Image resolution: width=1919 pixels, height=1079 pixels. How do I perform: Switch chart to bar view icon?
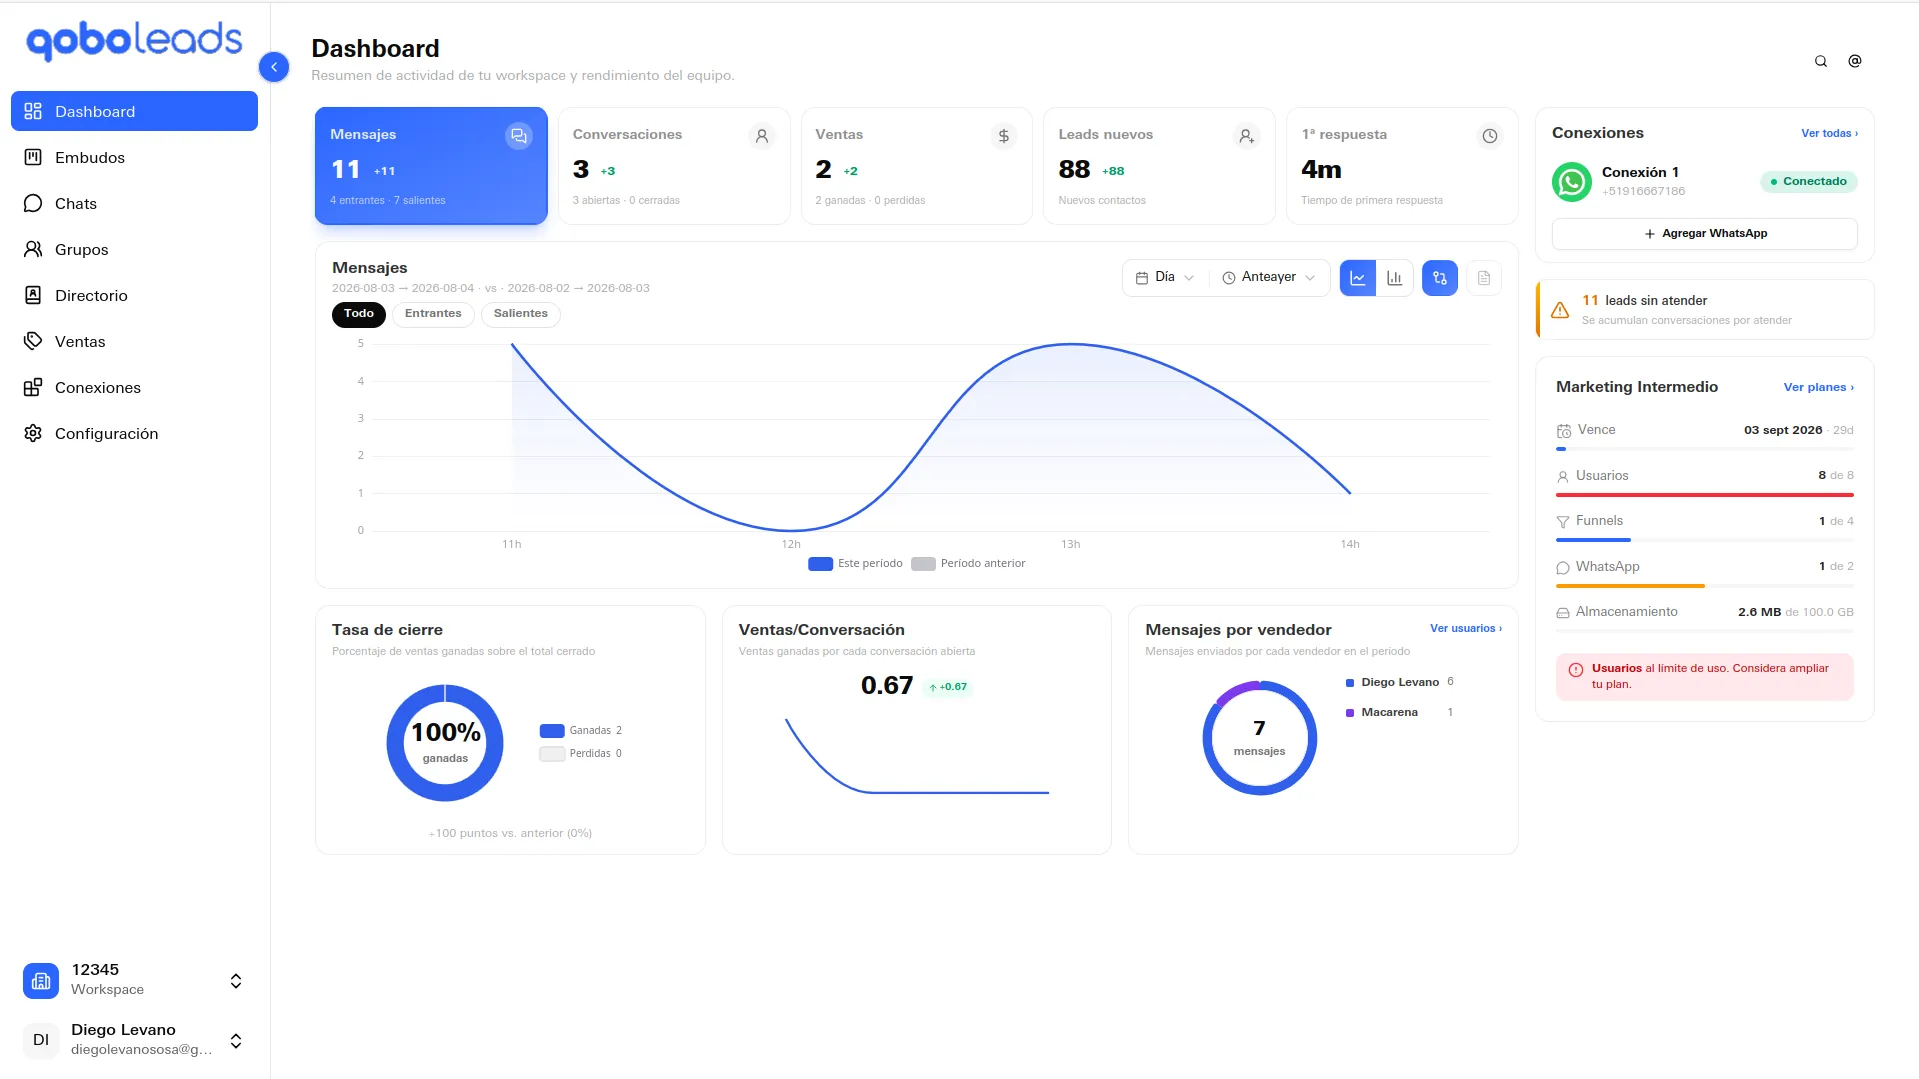pos(1395,278)
